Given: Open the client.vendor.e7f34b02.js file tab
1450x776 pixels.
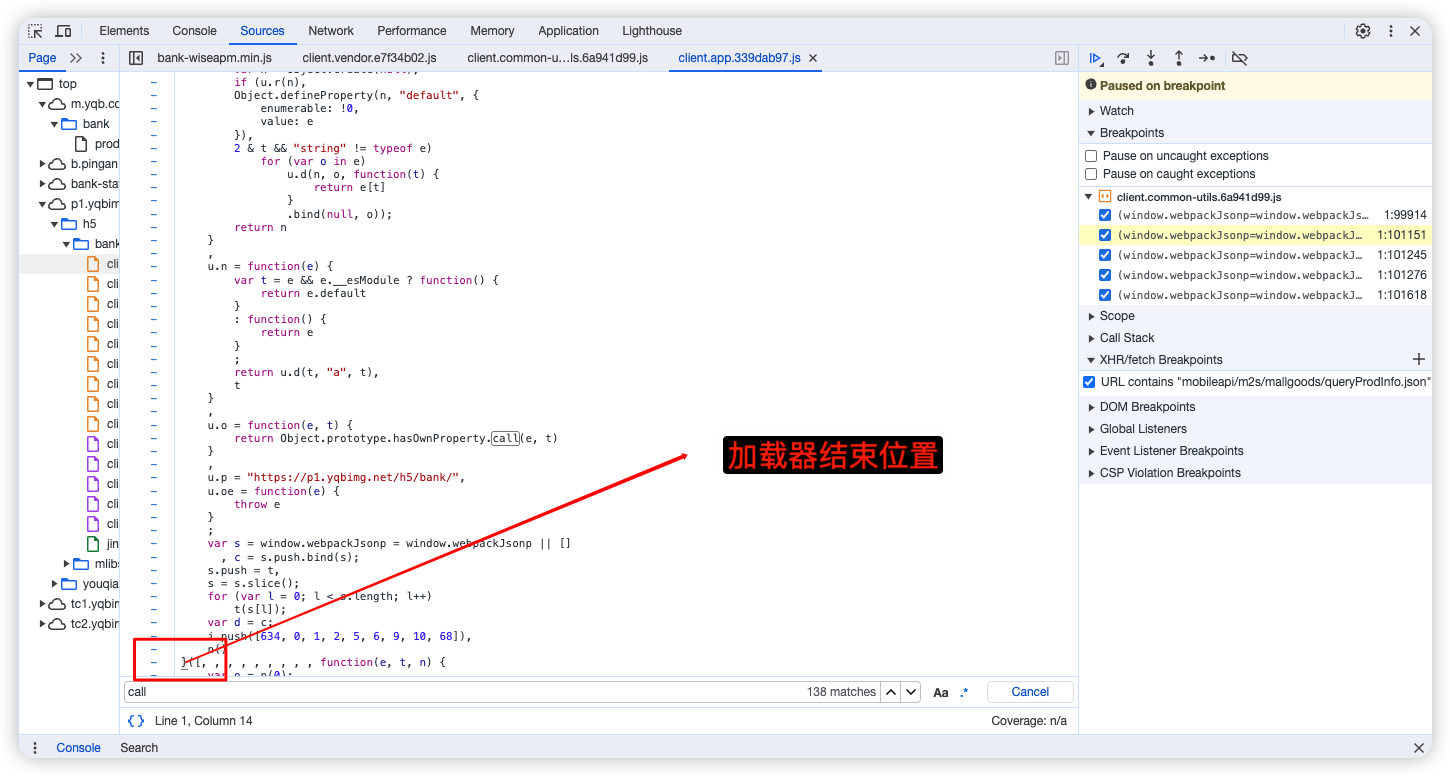Looking at the screenshot, I should [369, 58].
